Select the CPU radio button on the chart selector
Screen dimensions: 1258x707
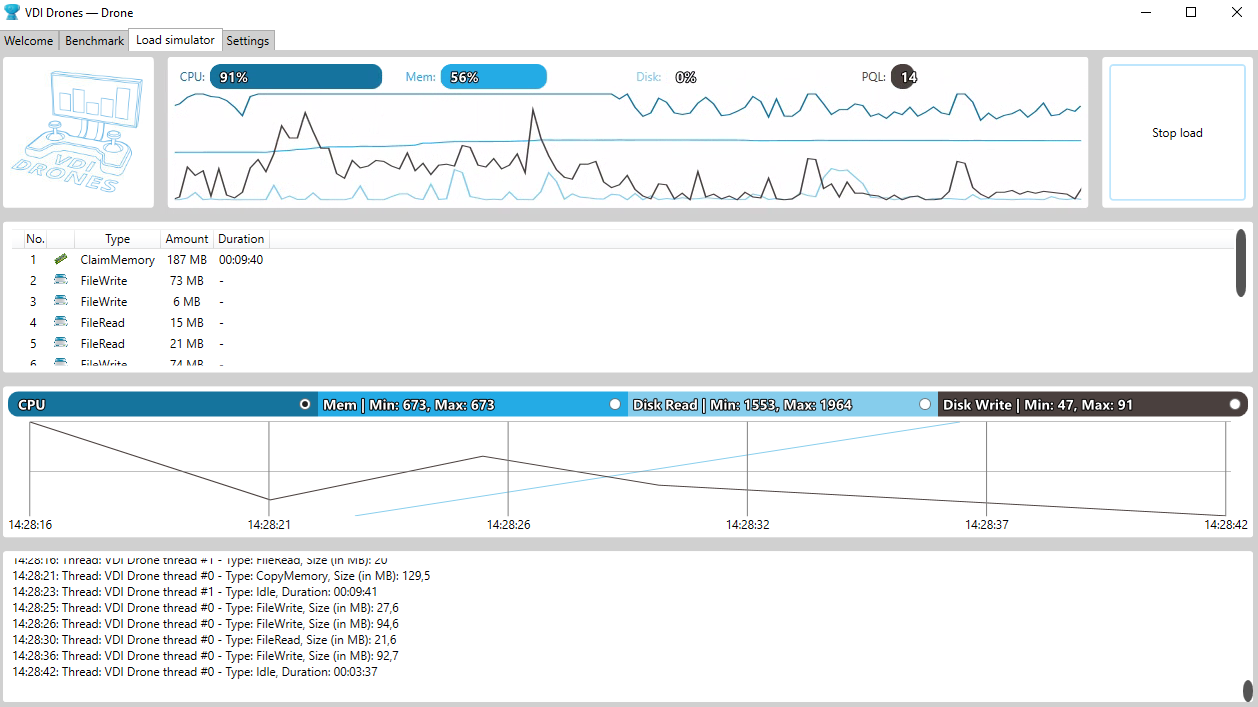pos(305,405)
